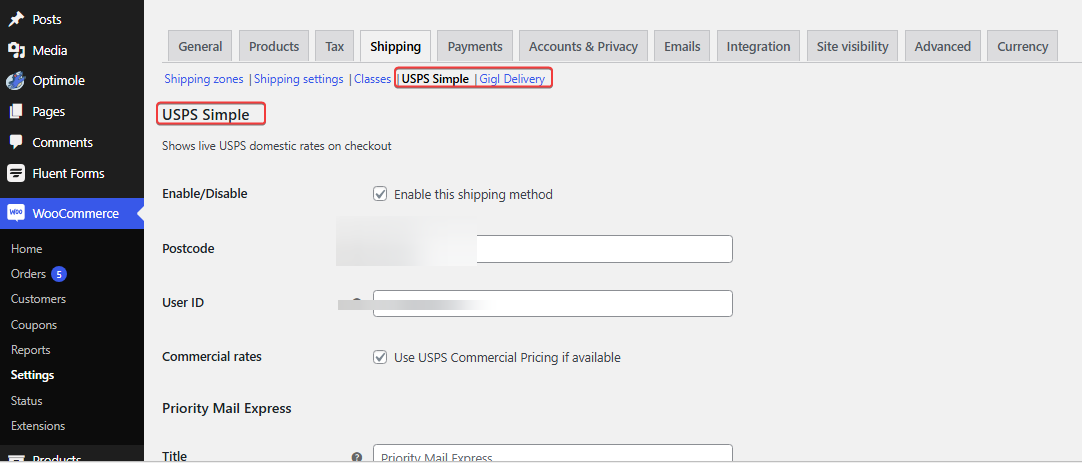Open the Customers submenu item
The image size is (1082, 463).
[x=39, y=299]
